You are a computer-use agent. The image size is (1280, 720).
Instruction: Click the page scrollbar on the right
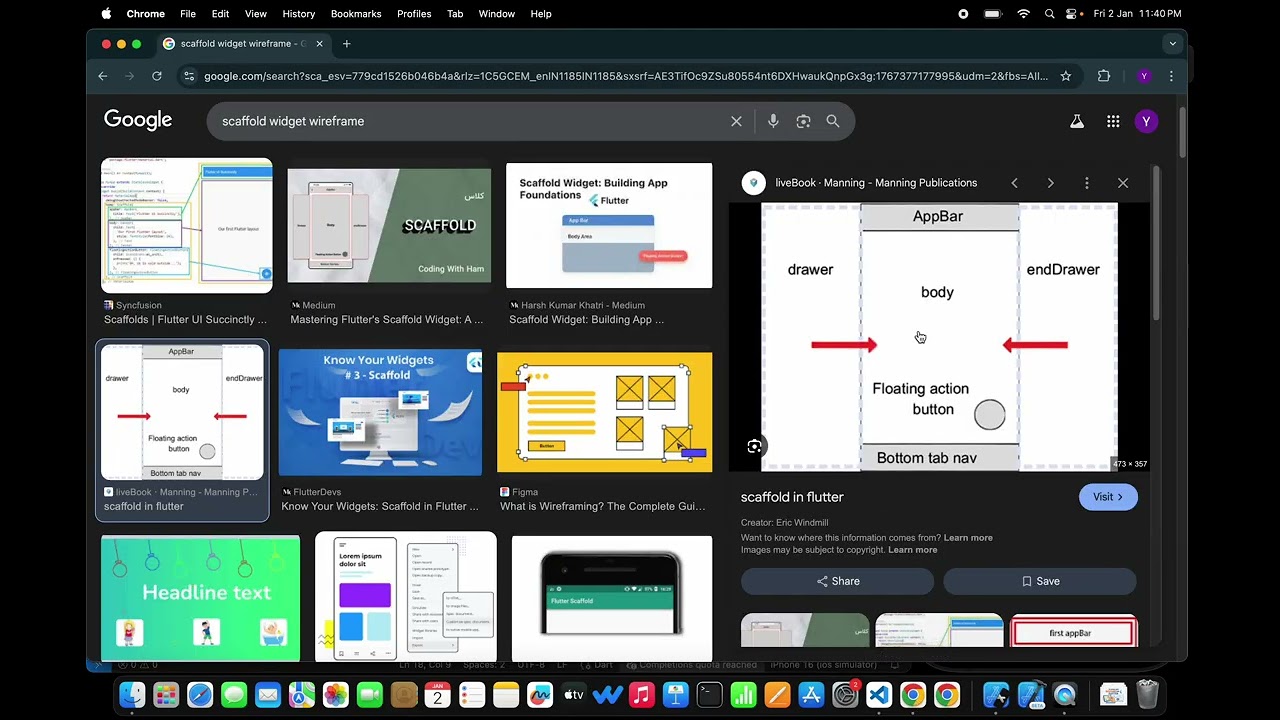click(1181, 130)
